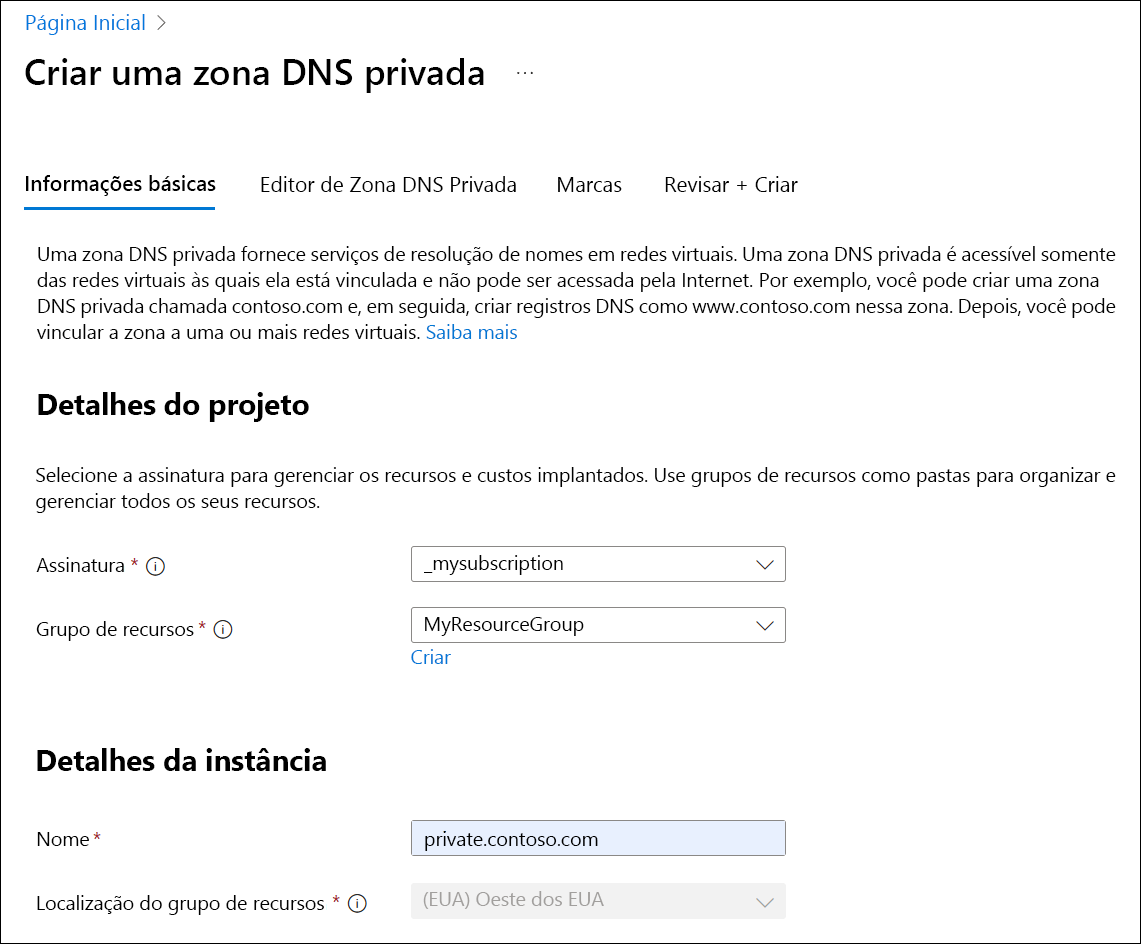1141x944 pixels.
Task: Click Criar to create a new resource group
Action: [430, 657]
